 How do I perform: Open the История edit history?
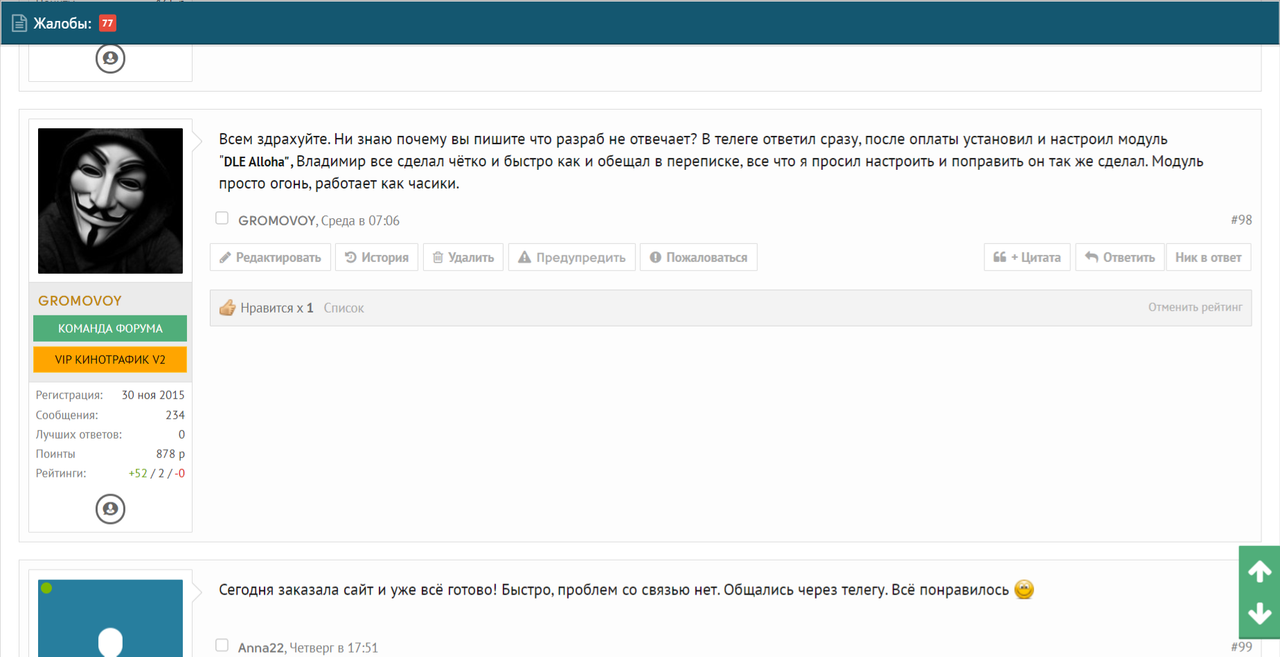pos(376,257)
